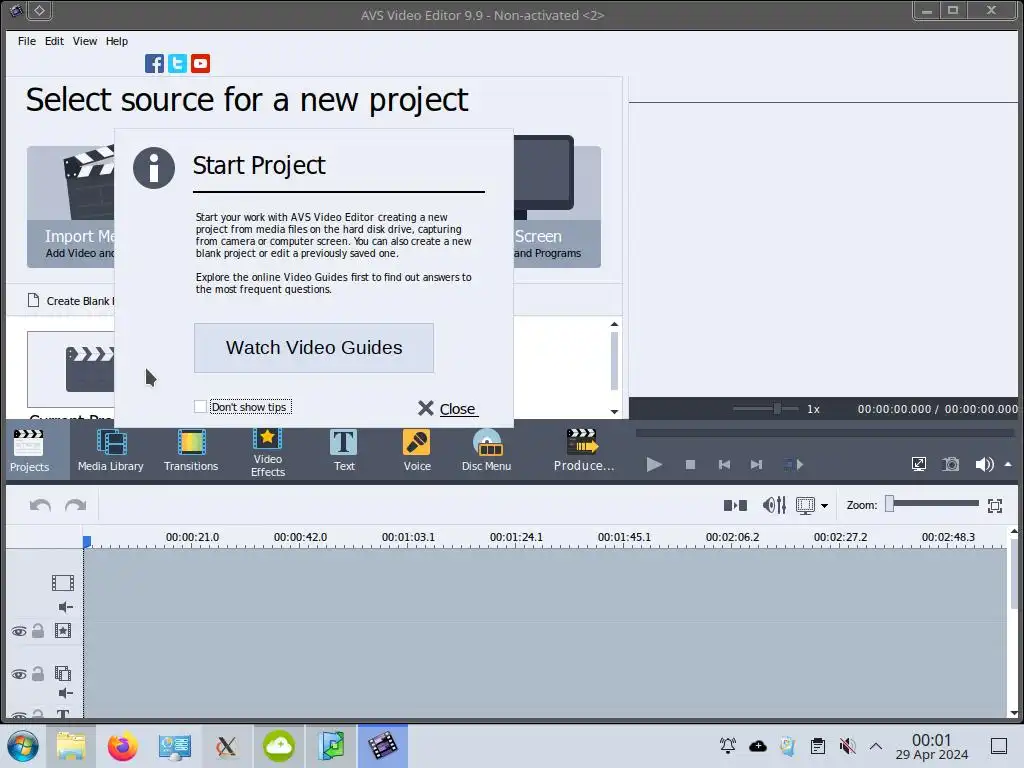This screenshot has height=768, width=1024.
Task: Lock the video overlay track
Action: (x=38, y=673)
